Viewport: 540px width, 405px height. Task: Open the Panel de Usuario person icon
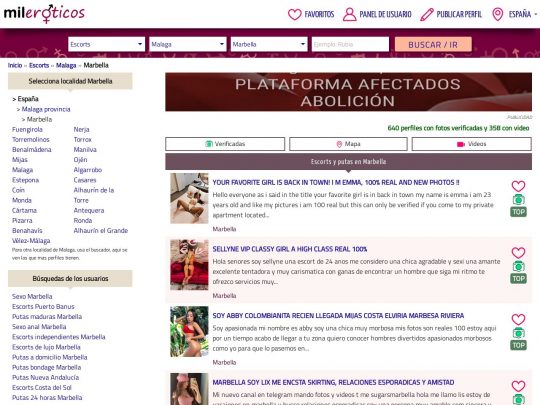click(349, 14)
